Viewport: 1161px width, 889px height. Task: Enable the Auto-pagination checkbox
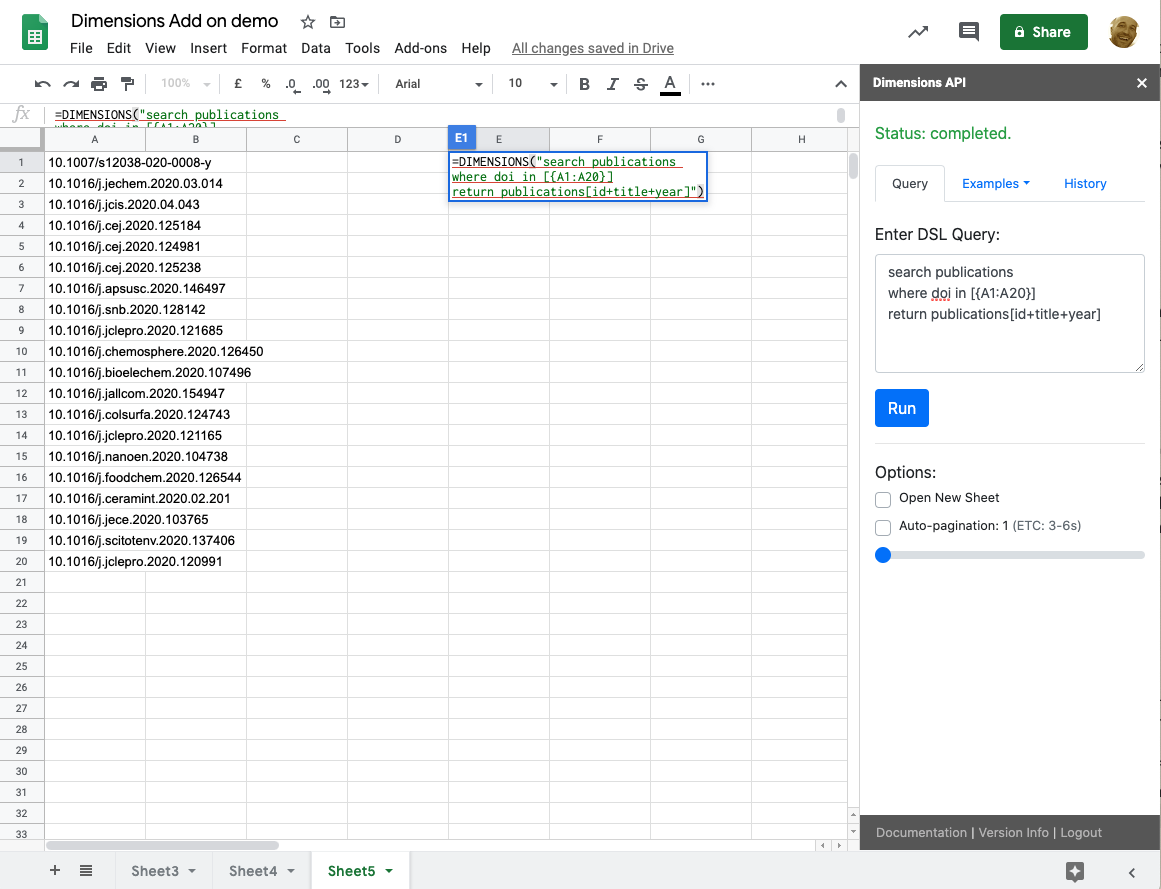coord(883,528)
